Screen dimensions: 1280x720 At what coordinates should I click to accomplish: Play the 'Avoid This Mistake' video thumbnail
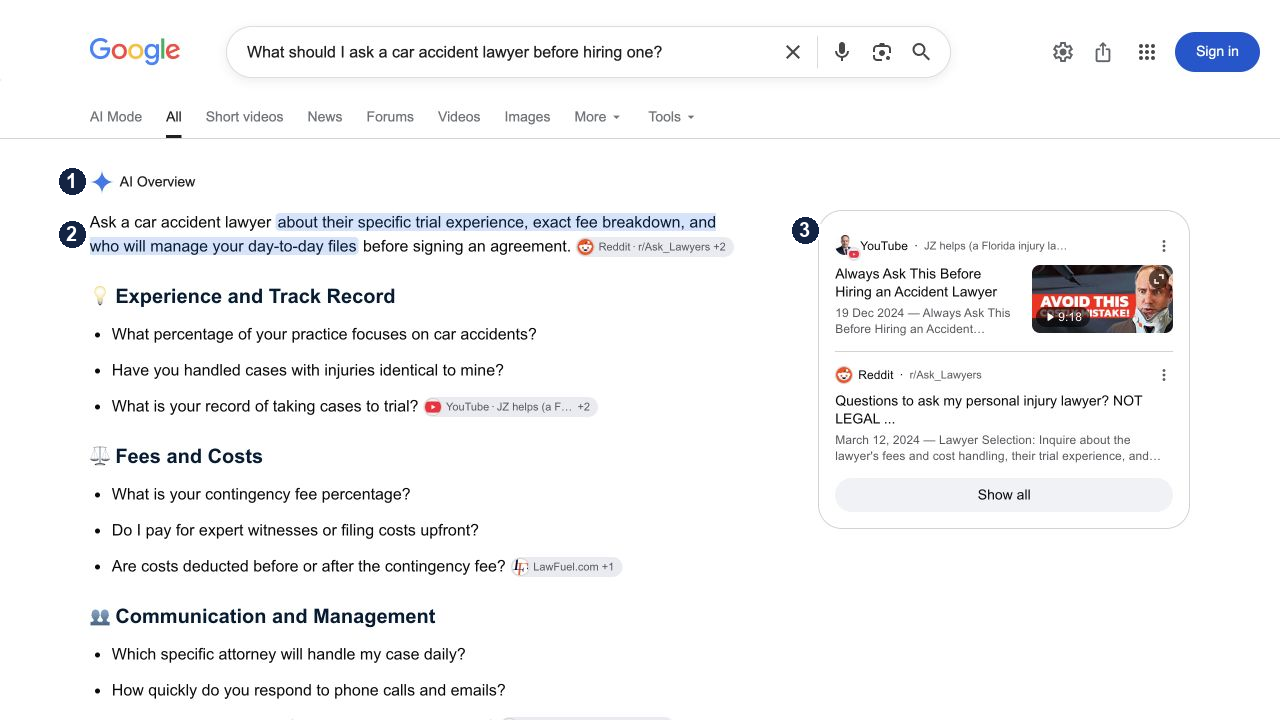(x=1102, y=299)
